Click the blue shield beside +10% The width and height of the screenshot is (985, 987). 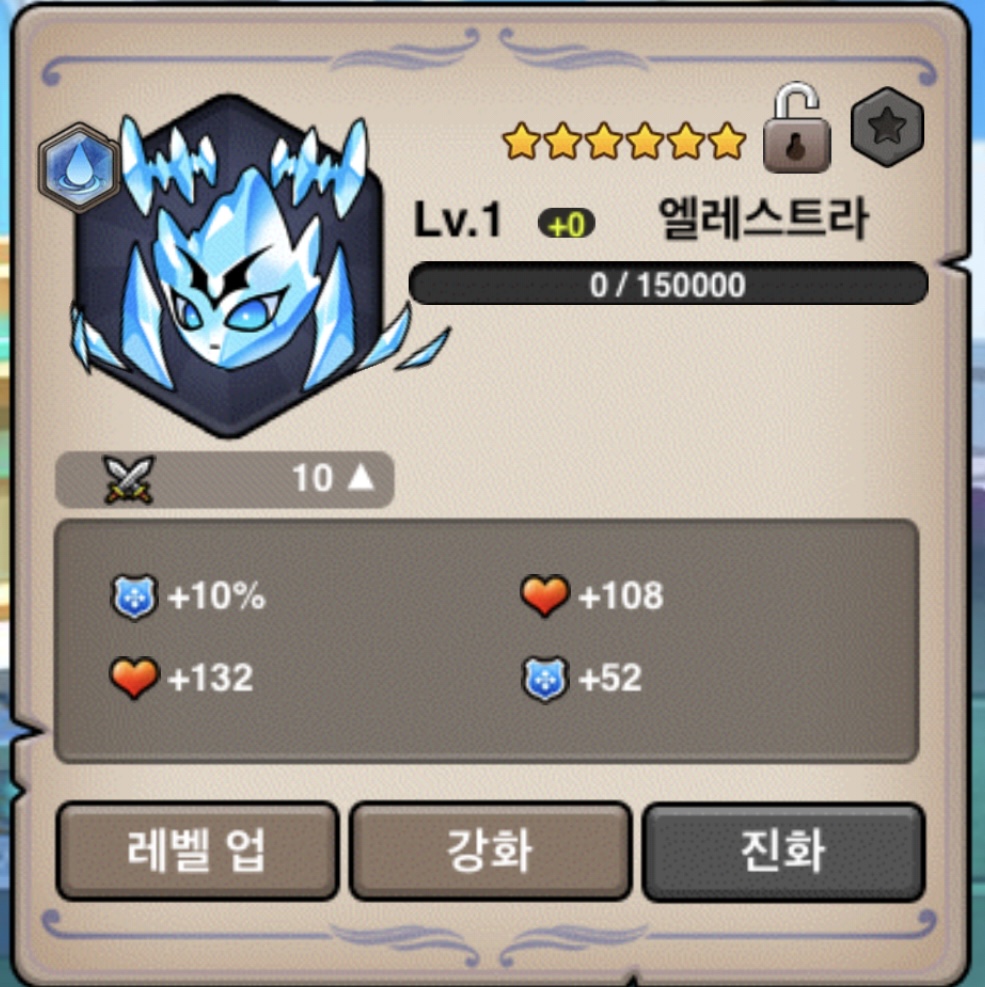[x=133, y=596]
